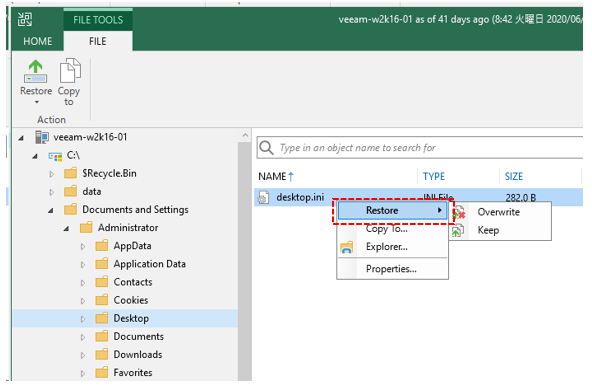Click the search magnifier icon
Image resolution: width=592 pixels, height=388 pixels.
(266, 148)
